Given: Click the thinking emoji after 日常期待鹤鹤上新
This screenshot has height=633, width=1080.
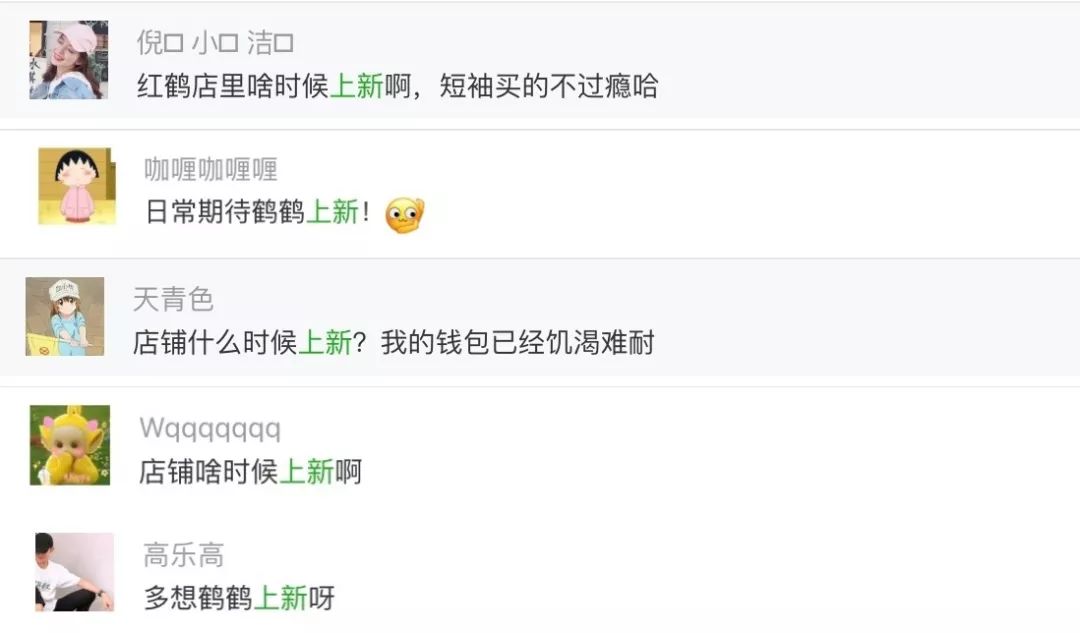Looking at the screenshot, I should tap(404, 215).
